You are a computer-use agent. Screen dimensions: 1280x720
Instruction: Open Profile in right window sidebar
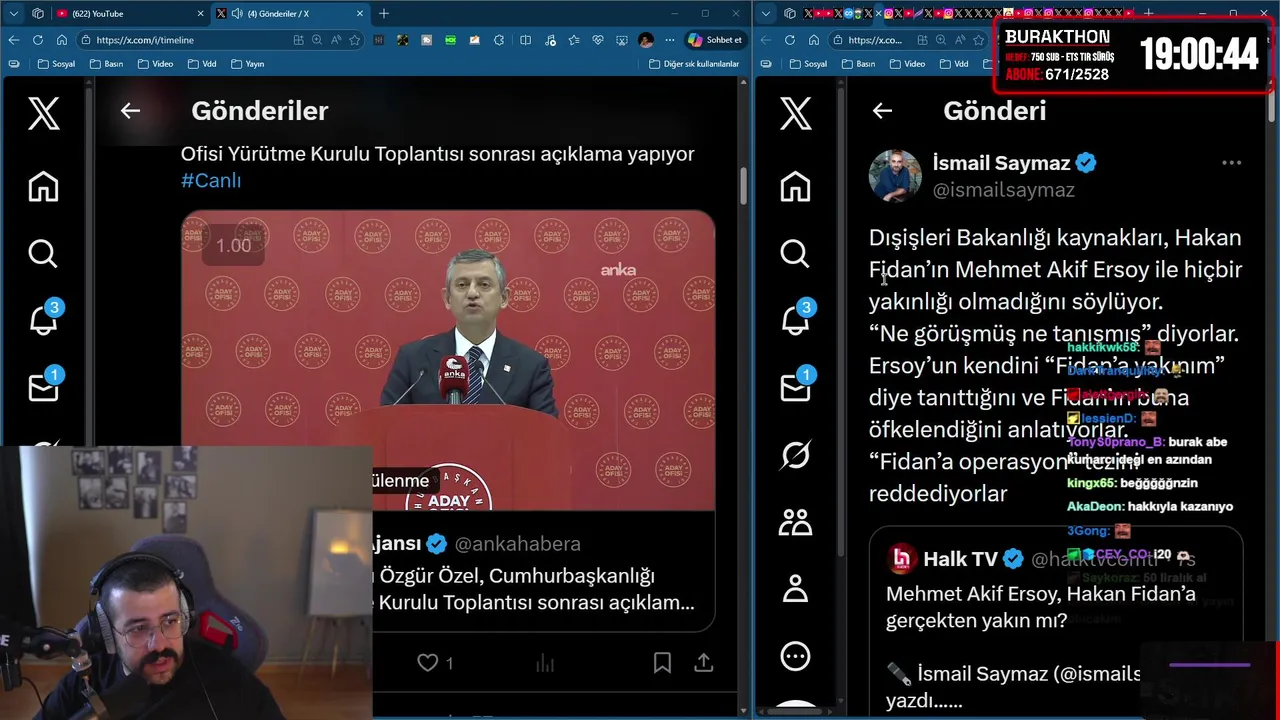pos(795,589)
